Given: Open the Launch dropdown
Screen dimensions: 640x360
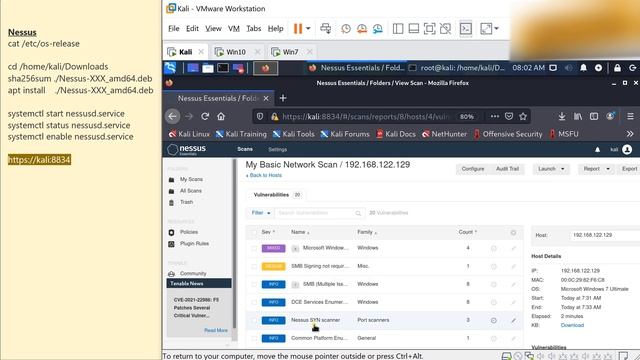Looking at the screenshot, I should 551,169.
